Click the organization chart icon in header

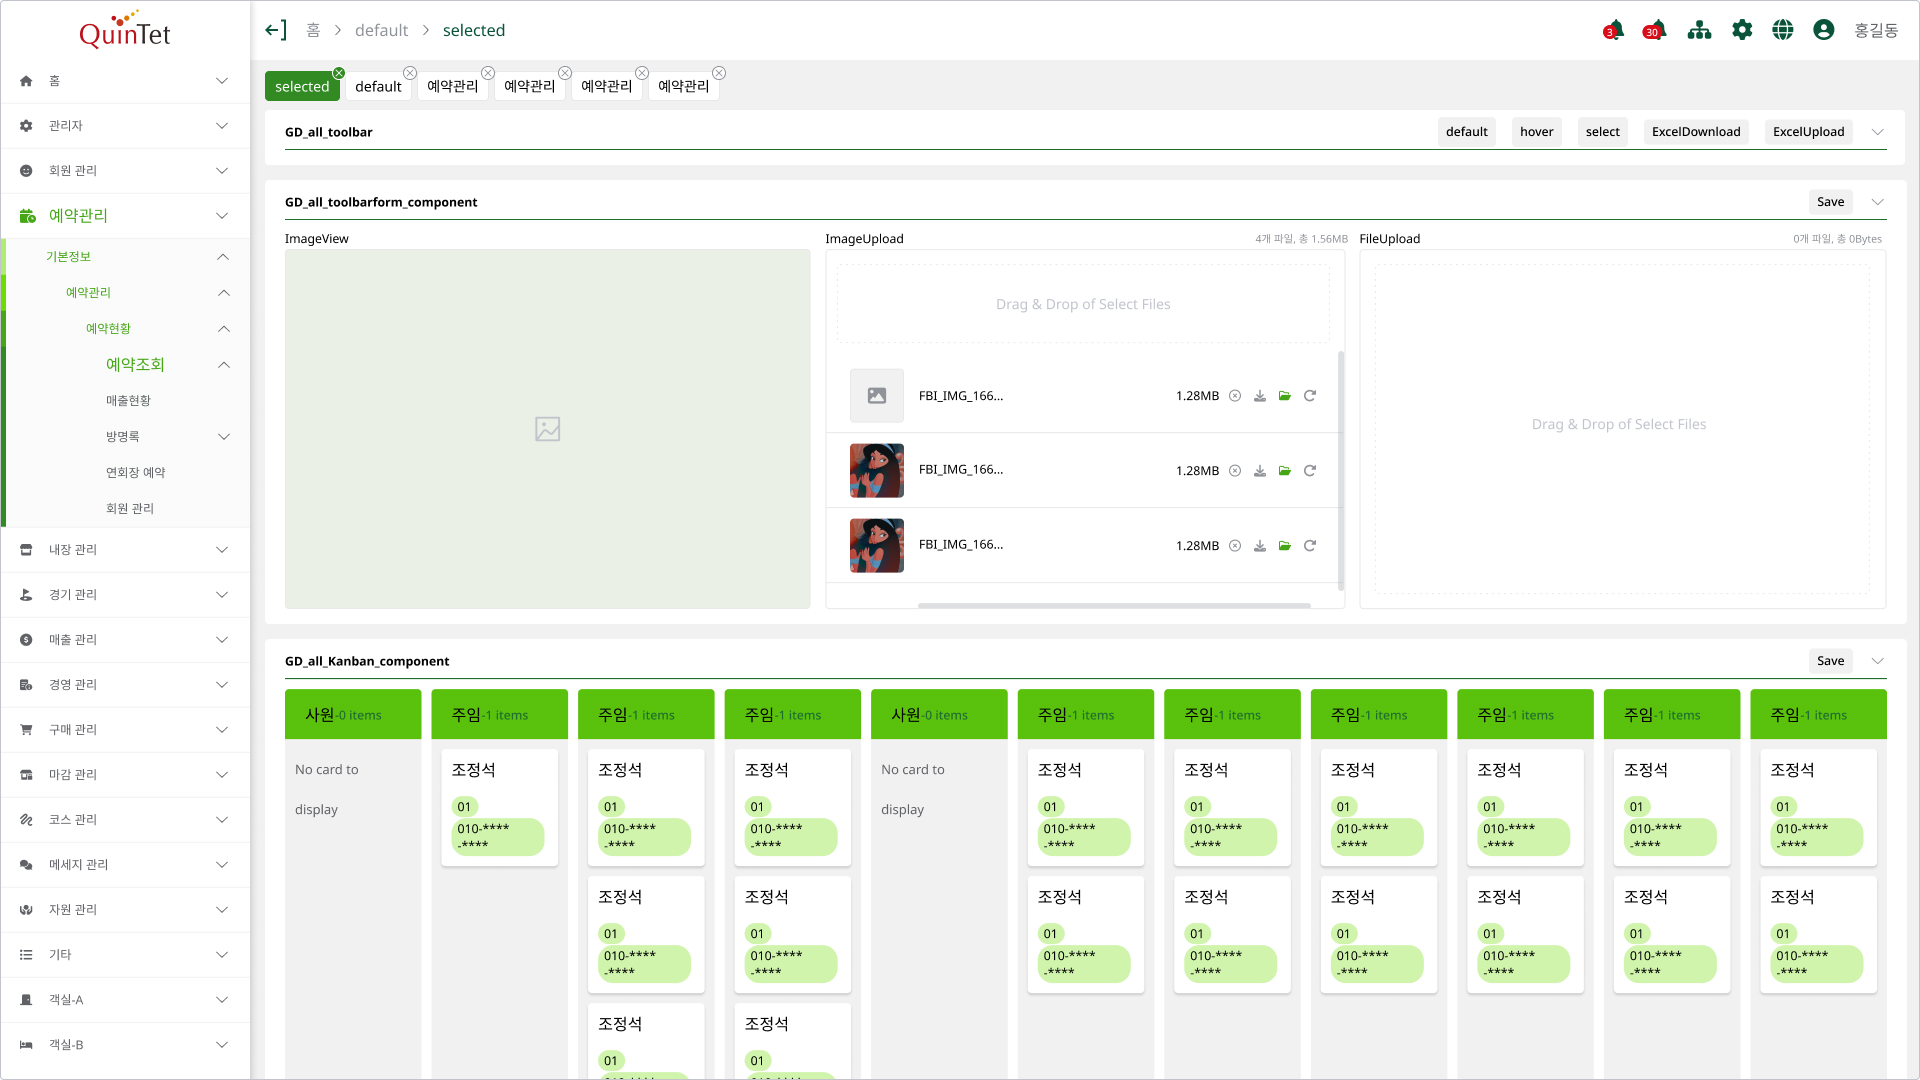tap(1699, 30)
